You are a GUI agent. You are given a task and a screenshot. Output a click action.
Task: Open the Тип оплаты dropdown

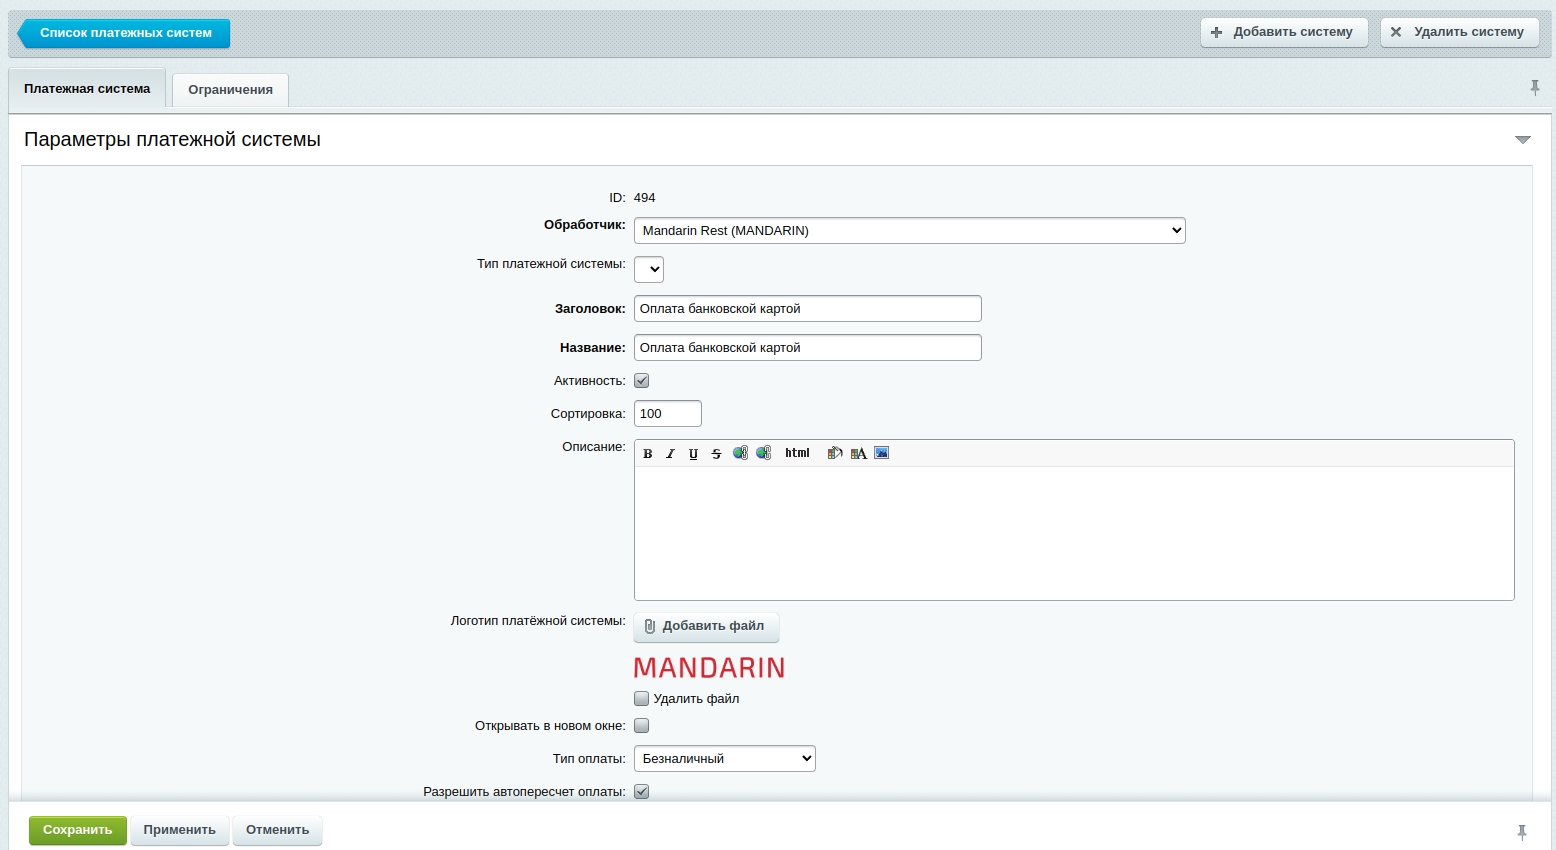725,759
